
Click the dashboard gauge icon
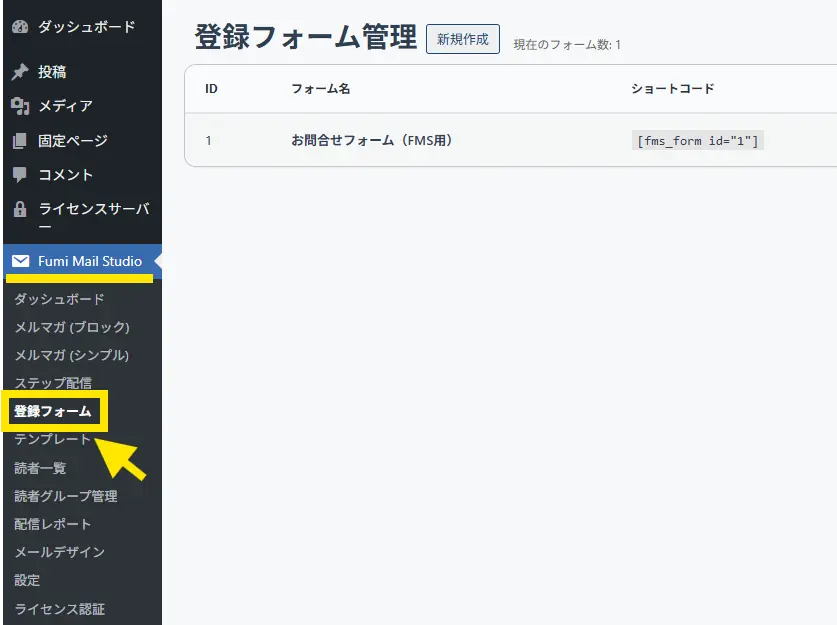tap(20, 27)
